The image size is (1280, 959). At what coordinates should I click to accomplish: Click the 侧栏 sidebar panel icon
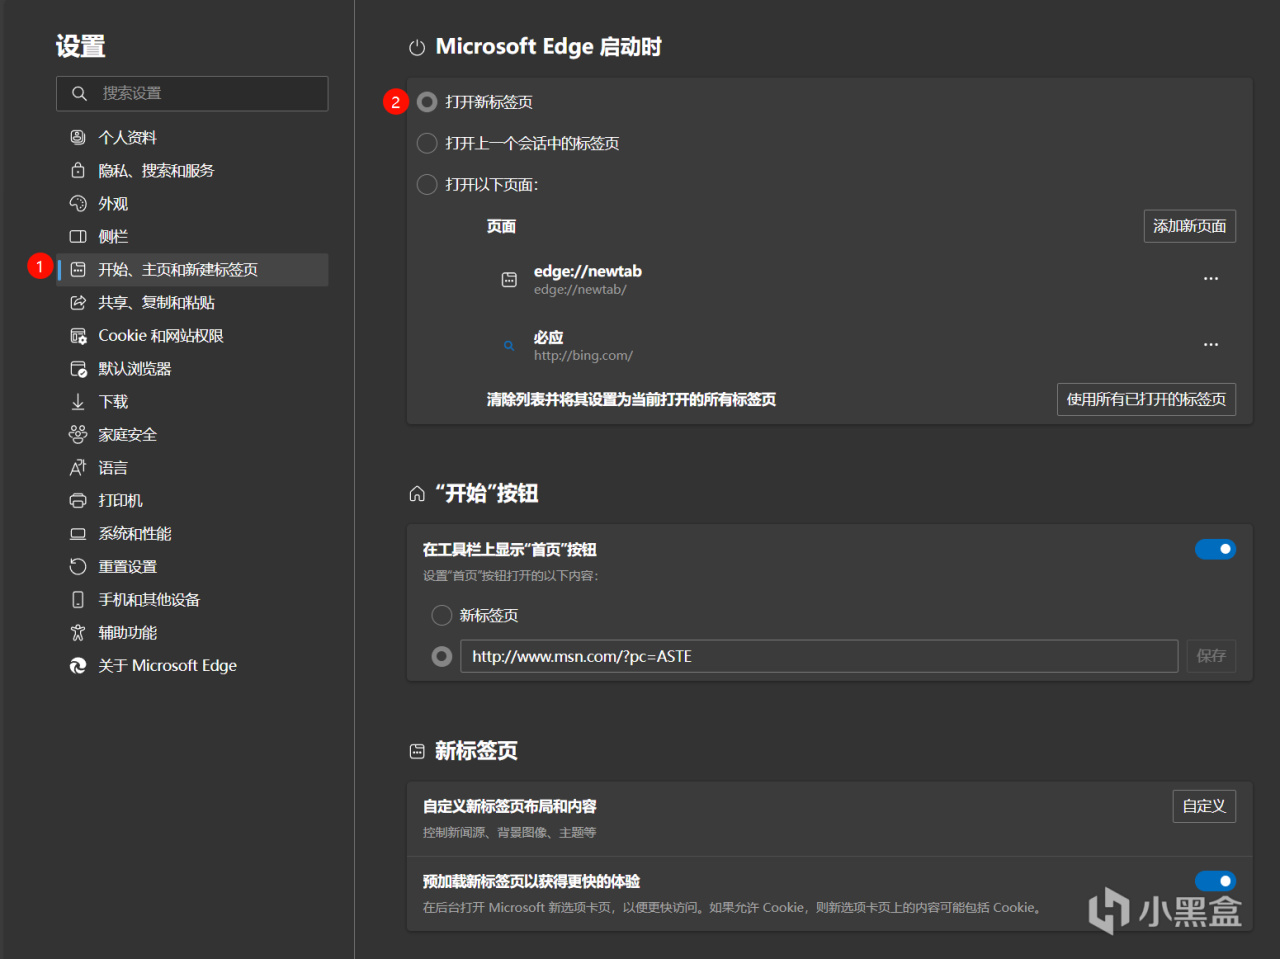(78, 236)
